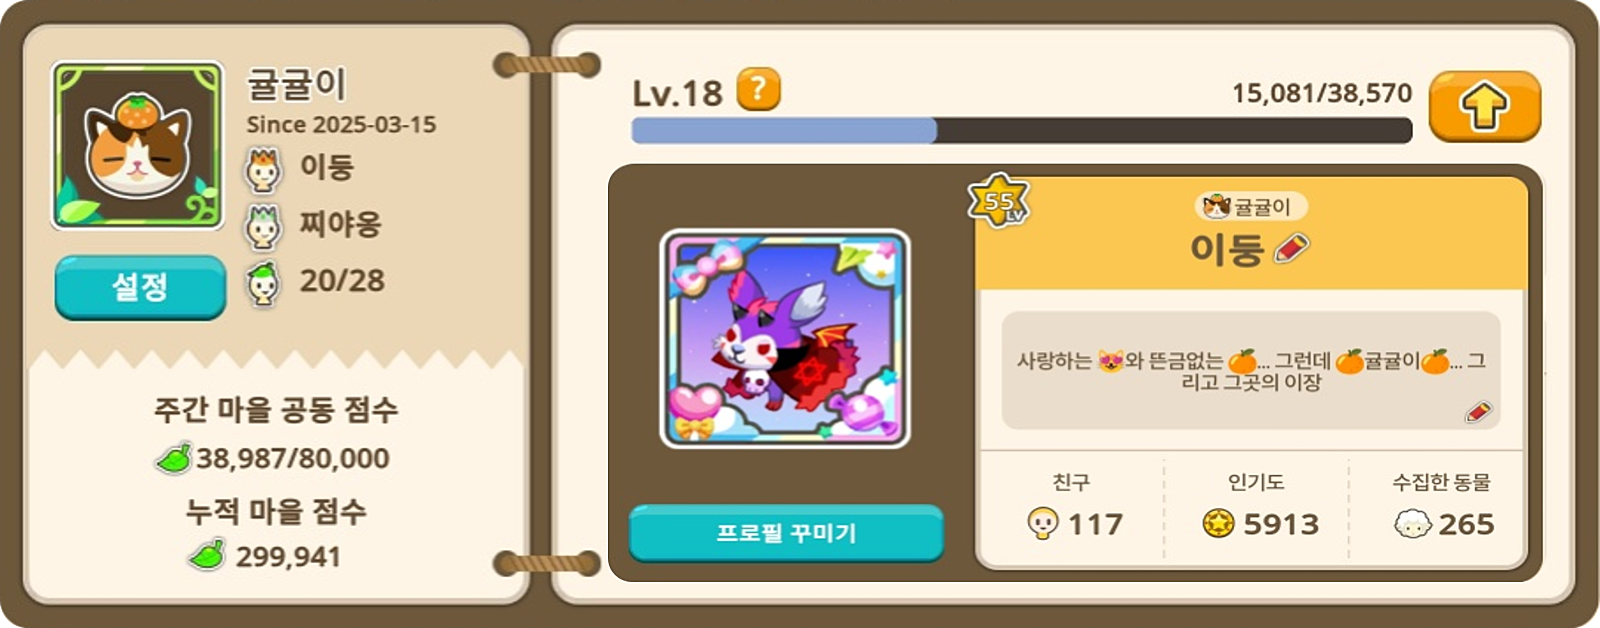Click the weekly score green leaf icon

click(174, 458)
